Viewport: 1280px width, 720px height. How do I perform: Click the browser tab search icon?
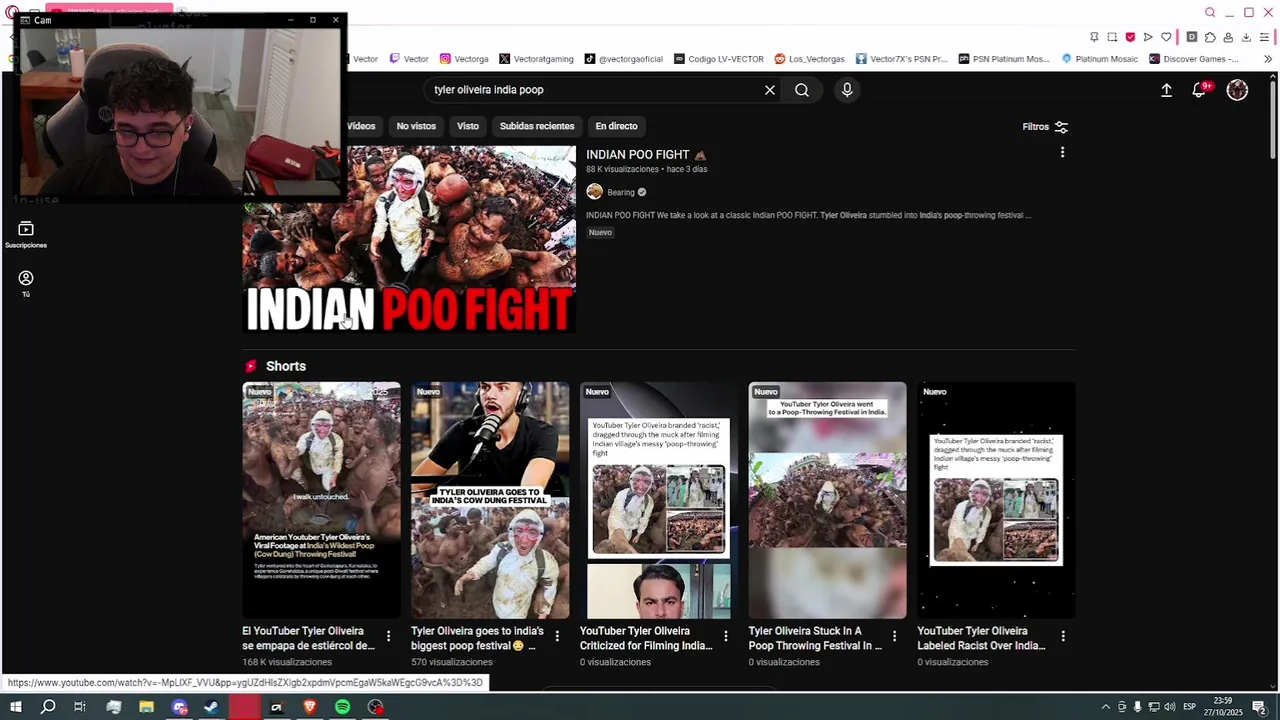point(1210,13)
